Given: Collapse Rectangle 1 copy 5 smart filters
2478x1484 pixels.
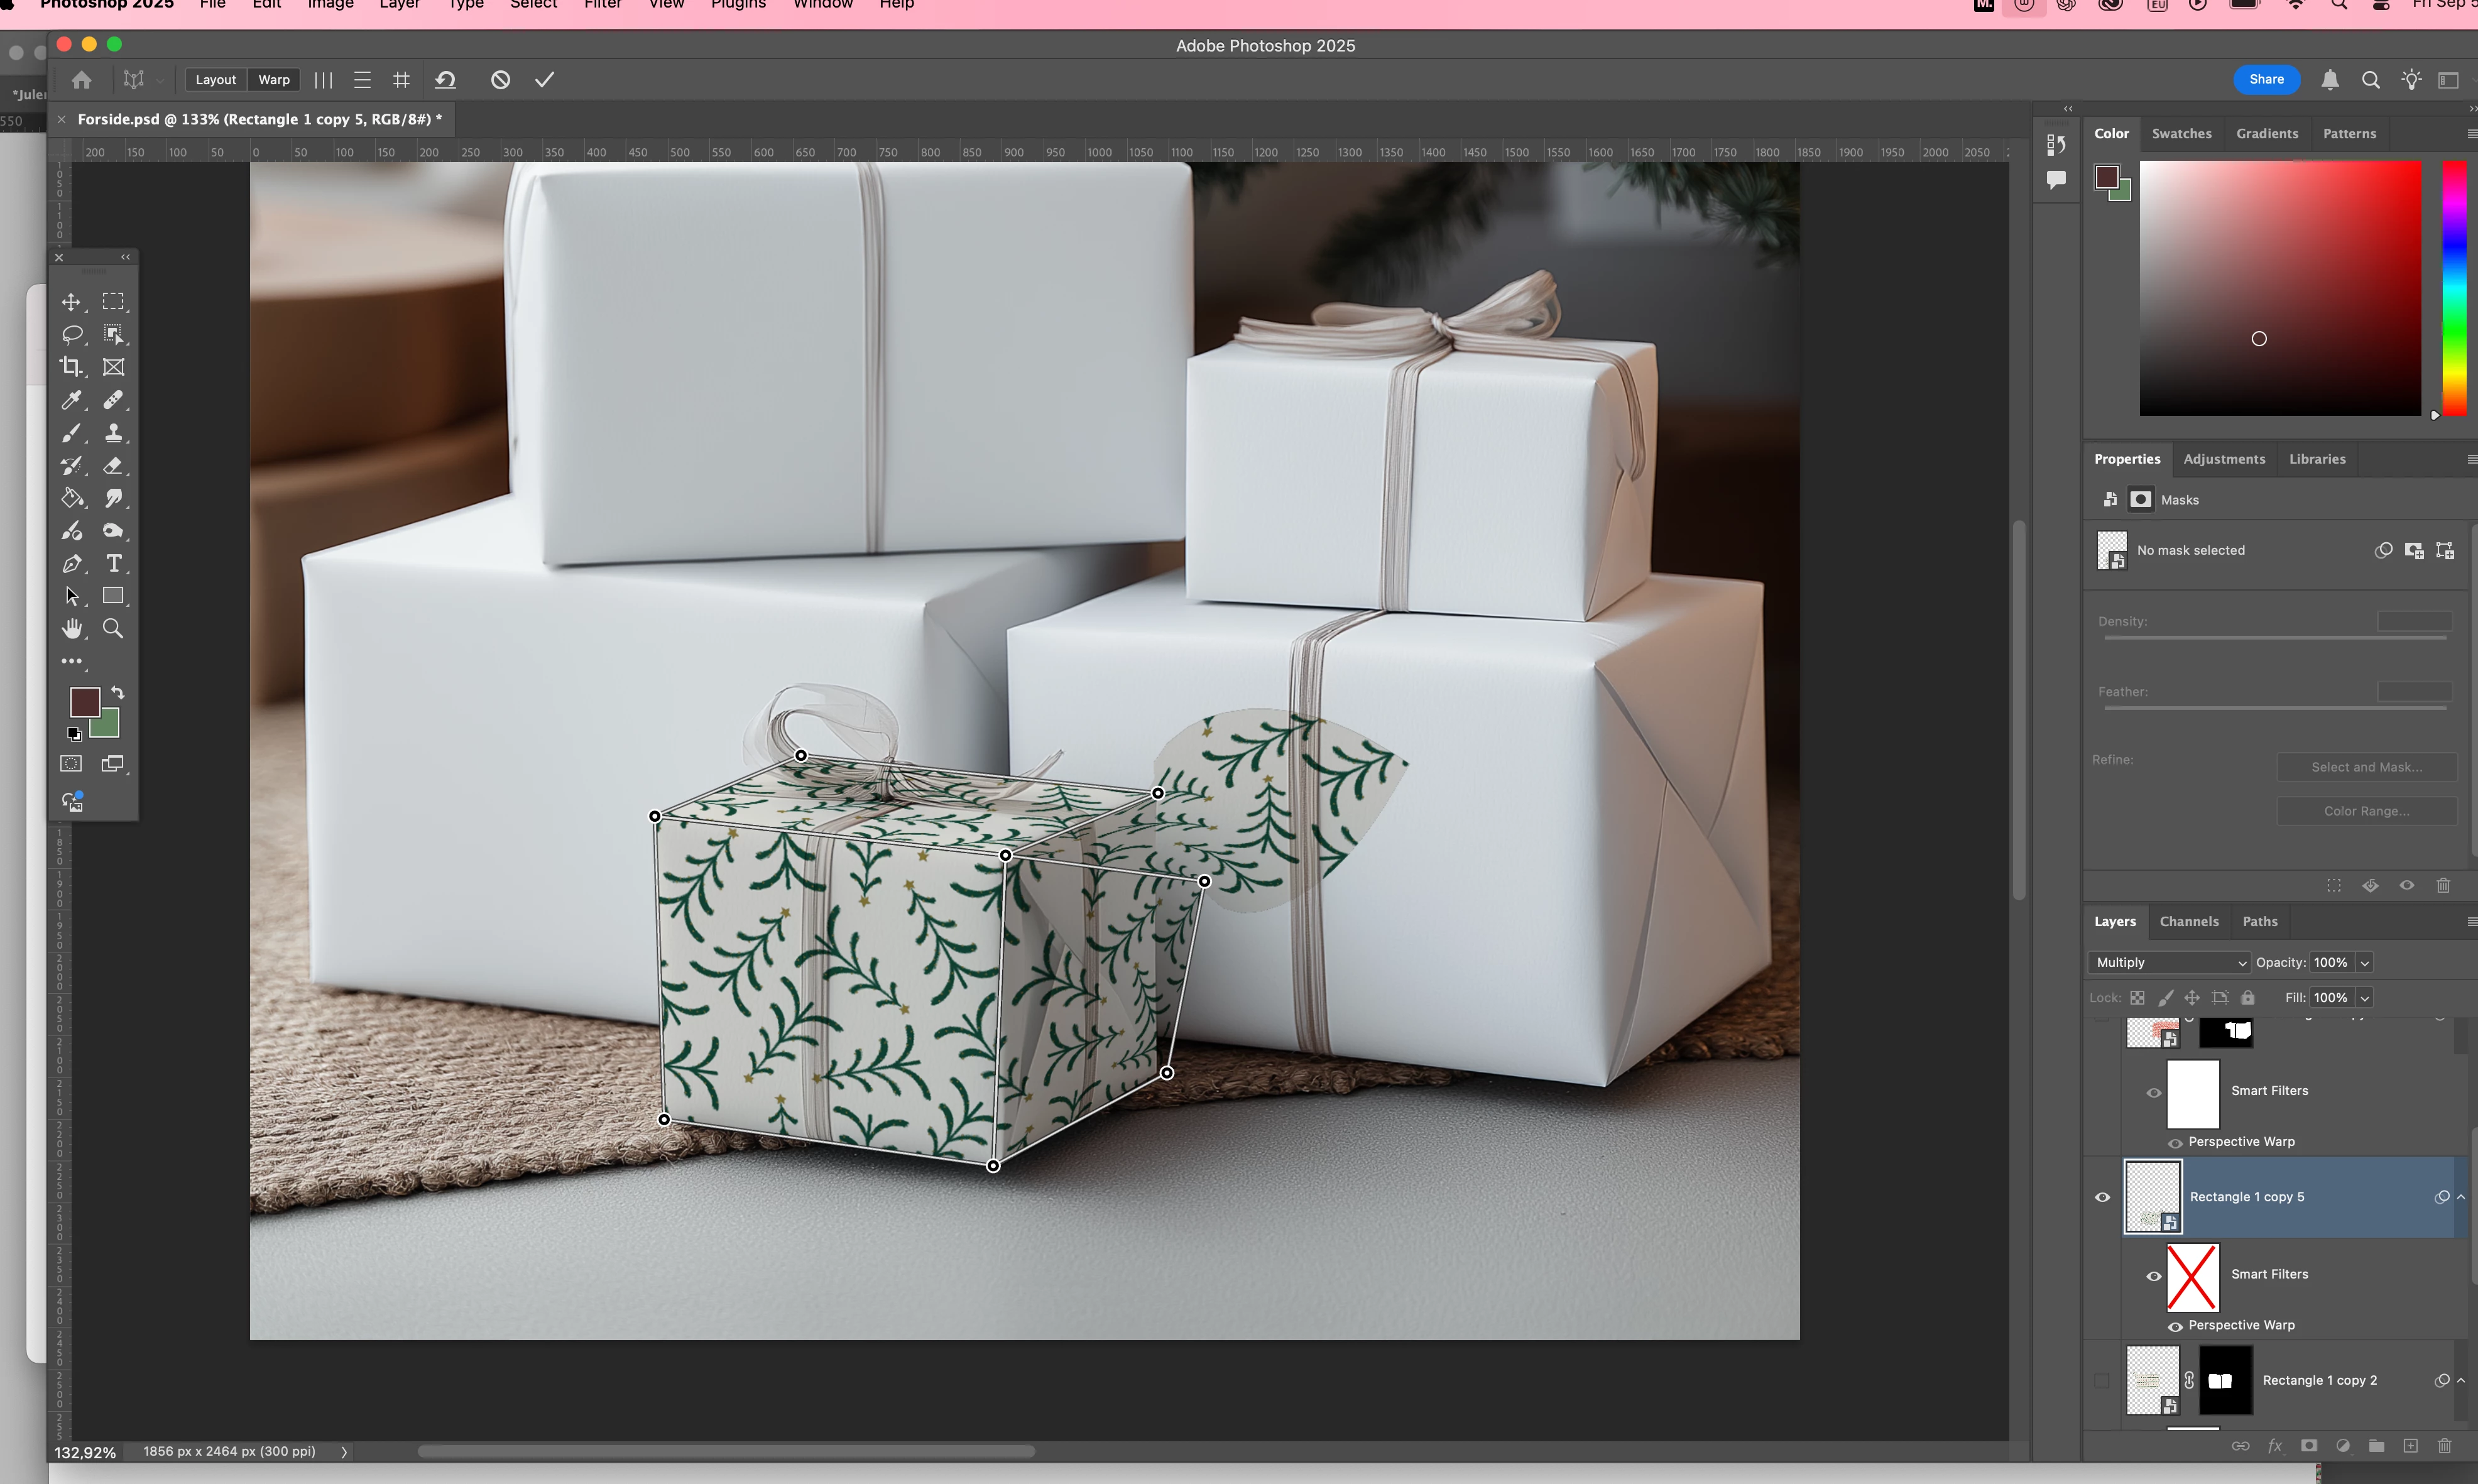Looking at the screenshot, I should click(2461, 1197).
